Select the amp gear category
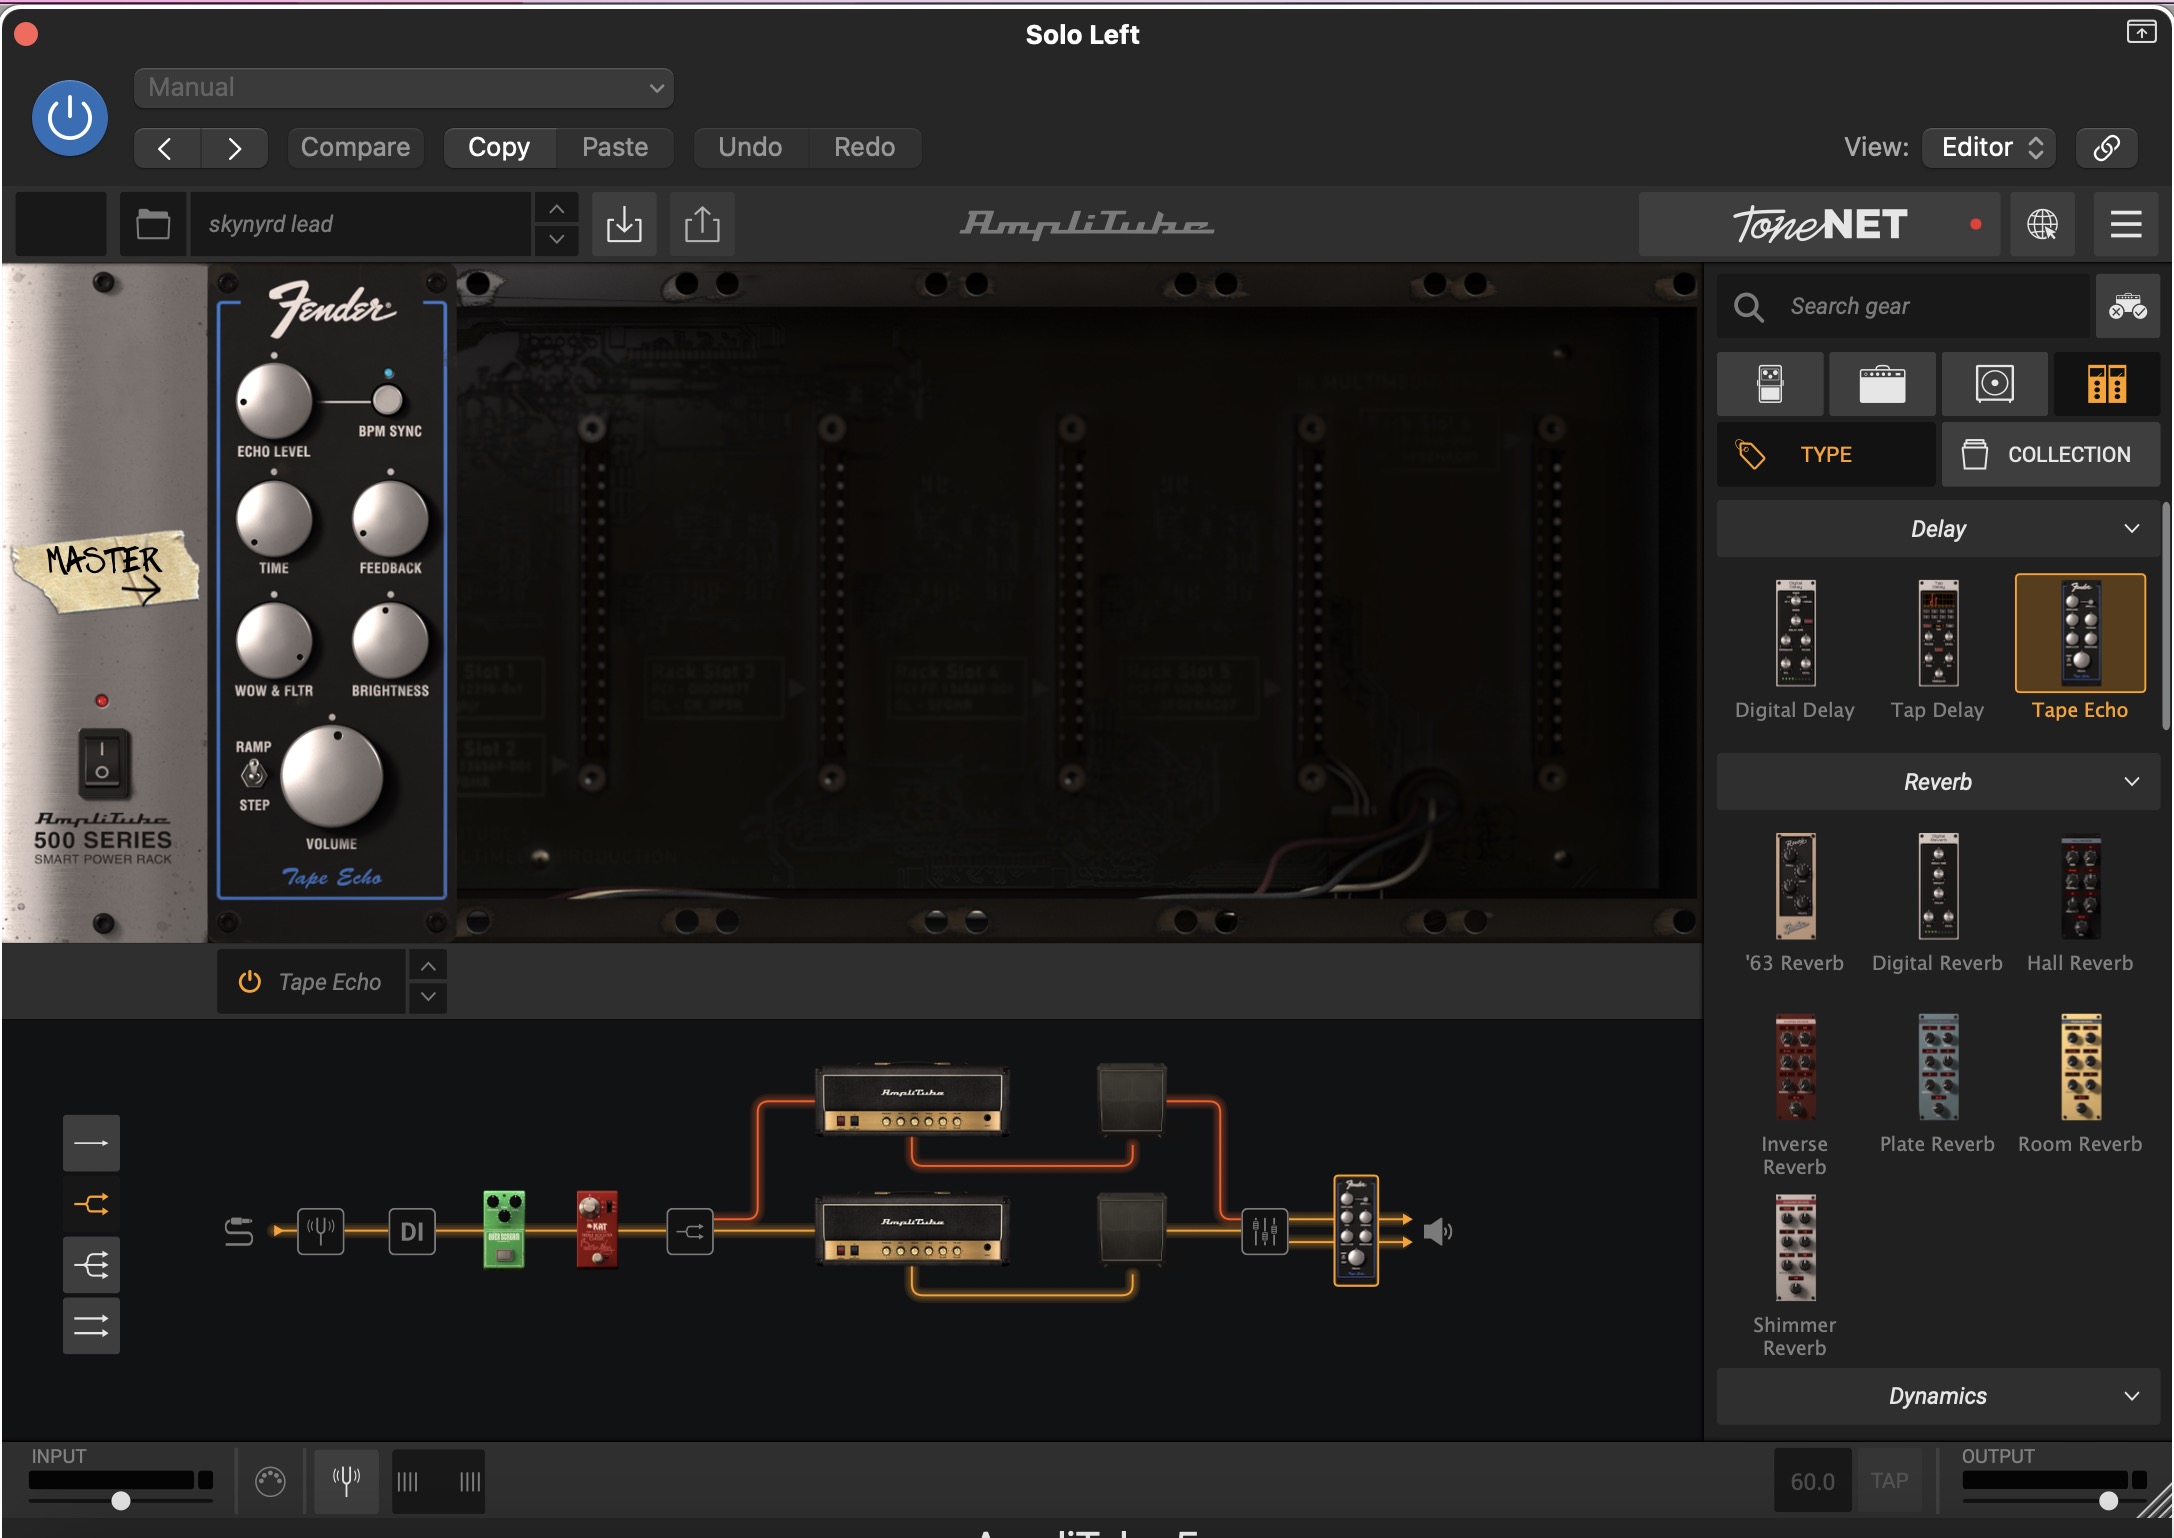 click(x=1882, y=384)
